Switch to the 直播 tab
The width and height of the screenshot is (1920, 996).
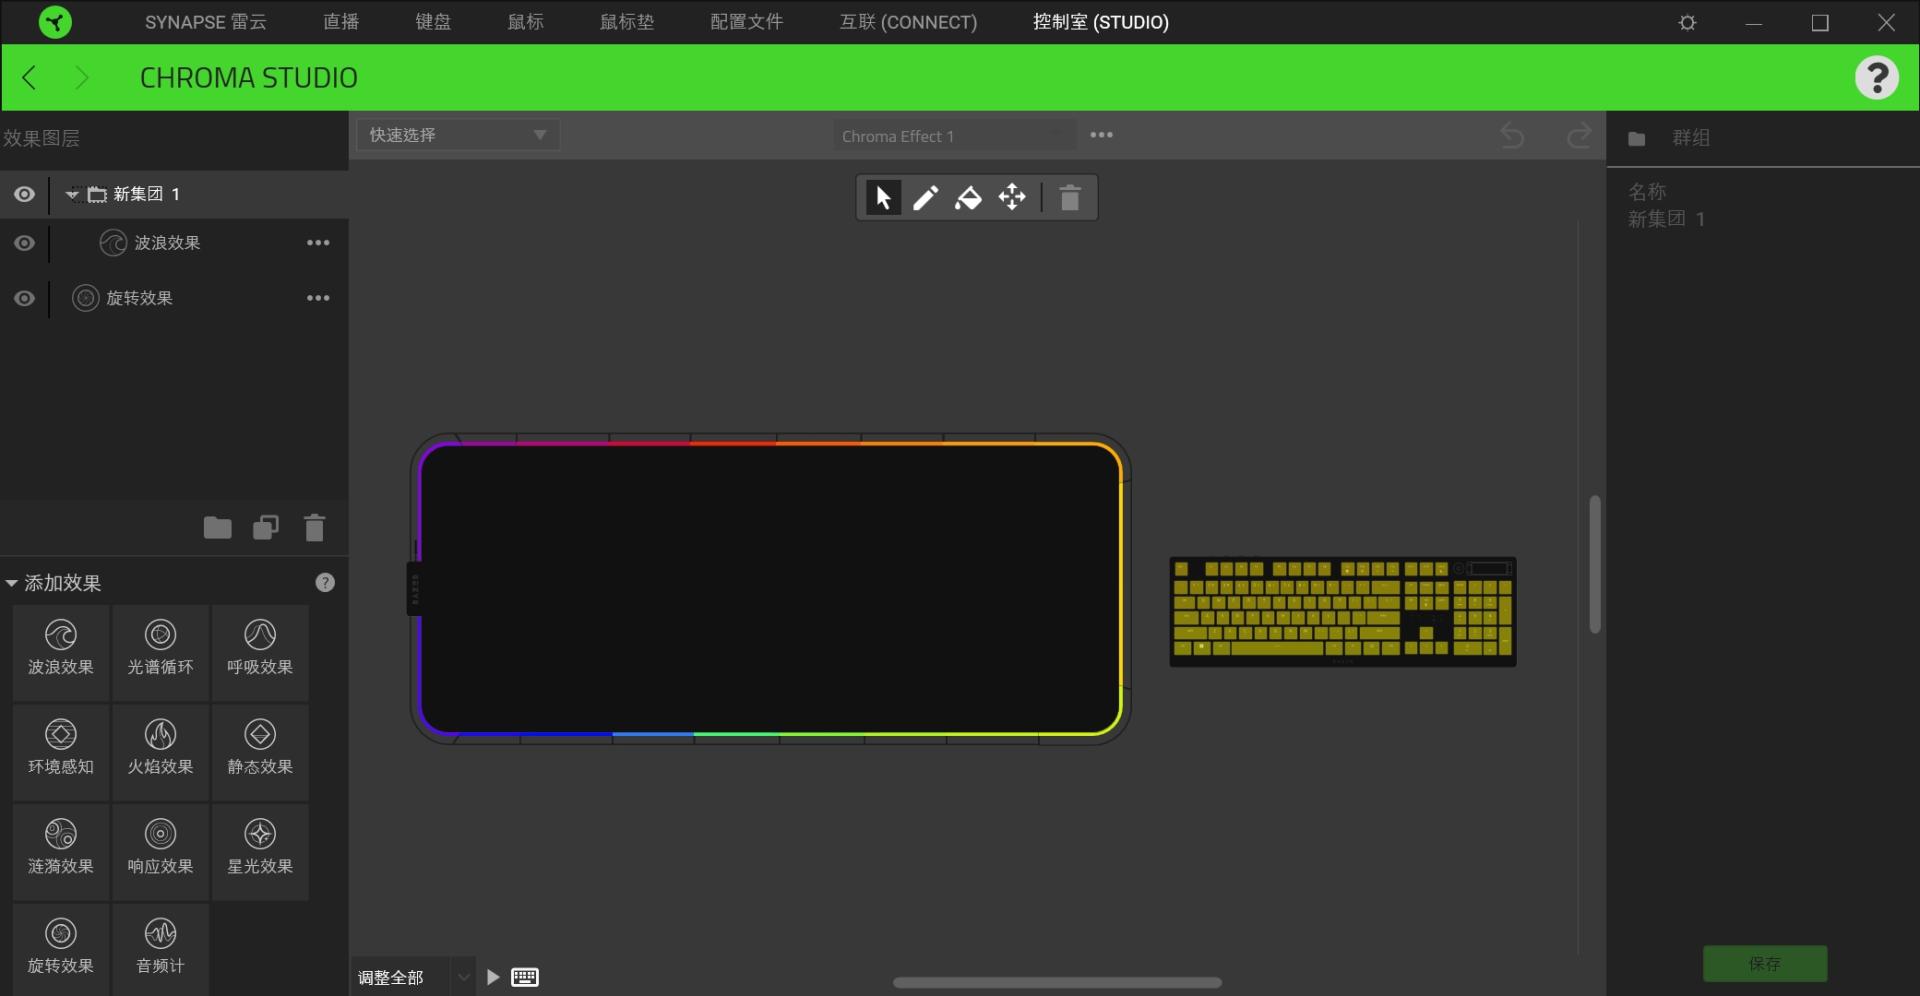(341, 22)
